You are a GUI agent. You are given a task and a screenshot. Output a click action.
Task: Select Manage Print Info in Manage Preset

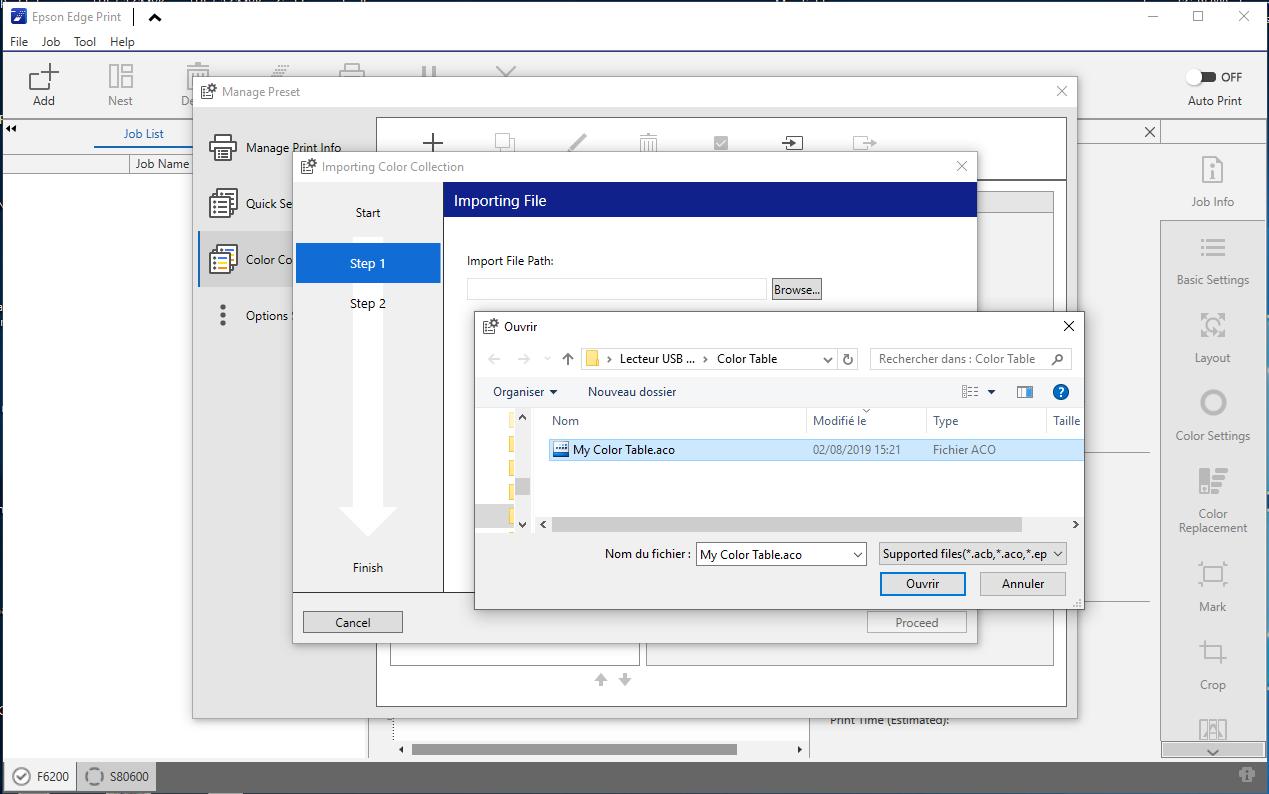point(293,148)
